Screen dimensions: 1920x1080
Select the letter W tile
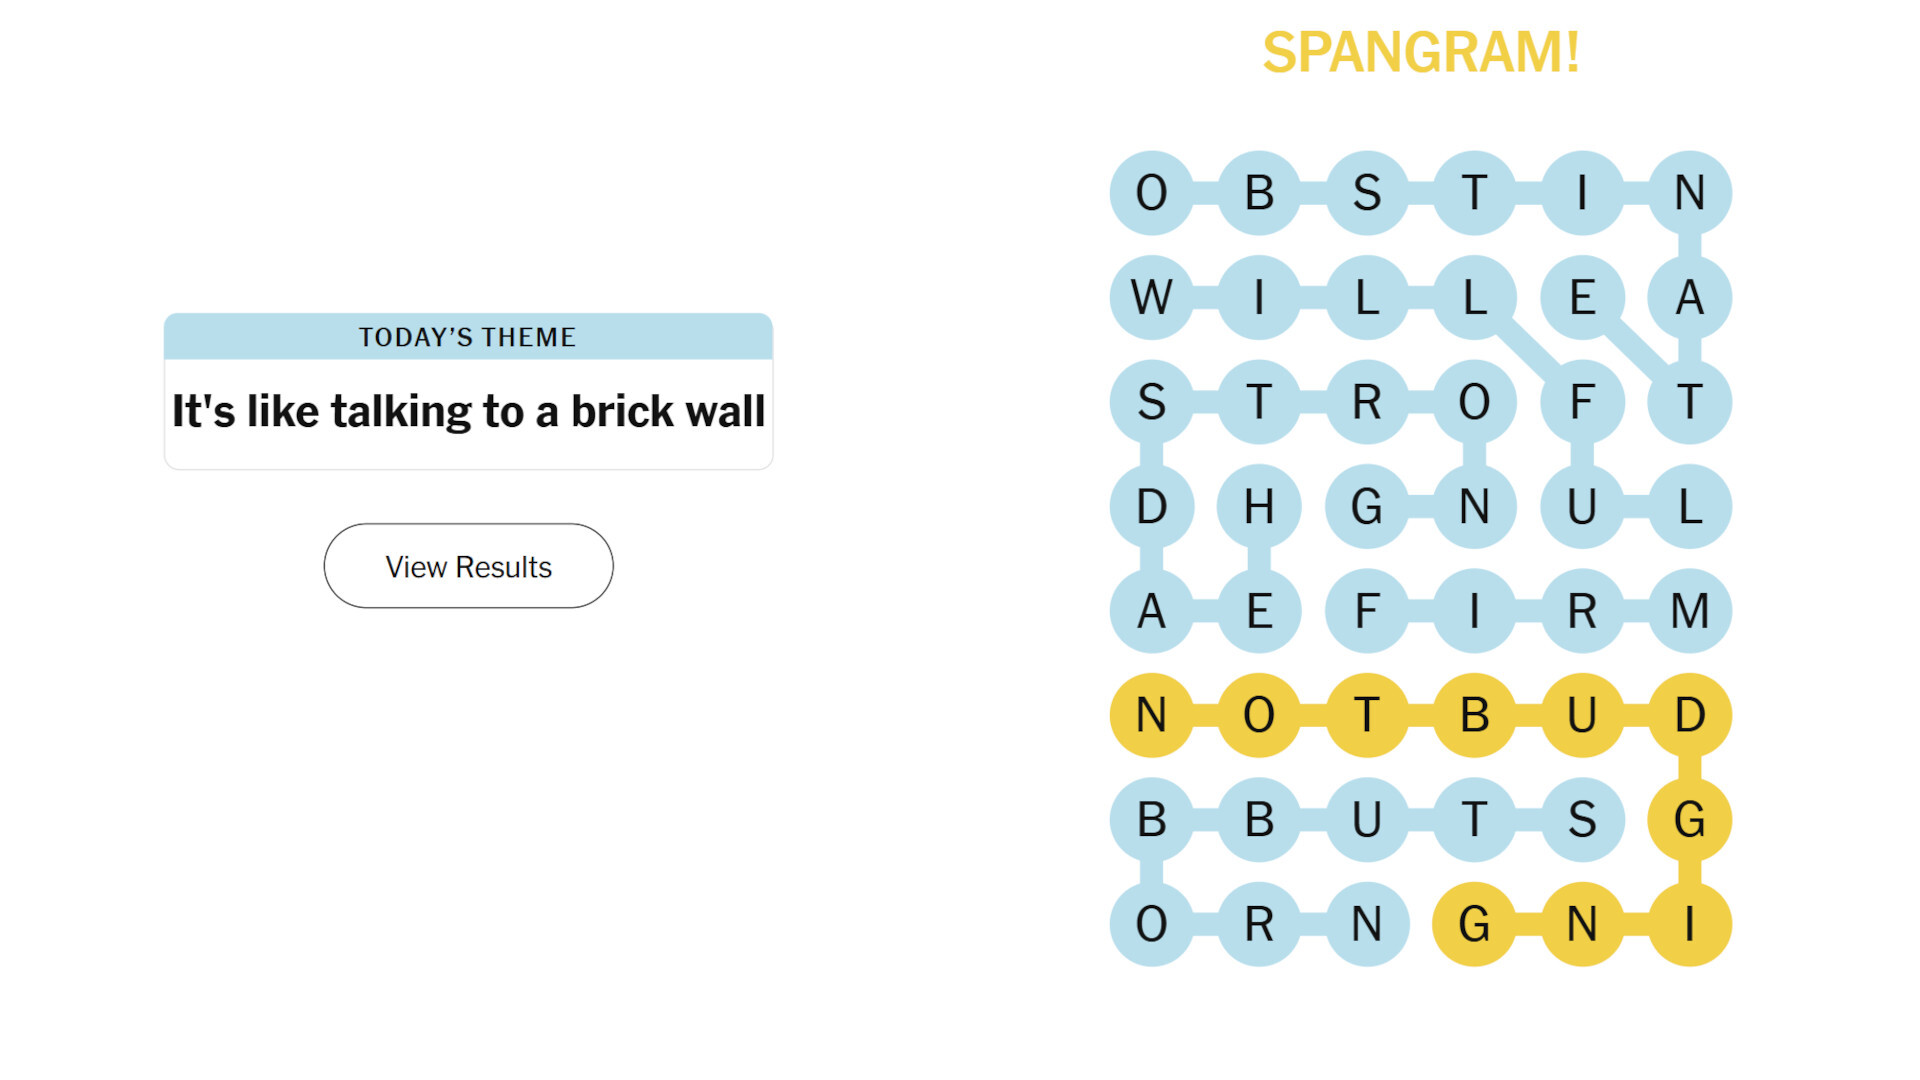pyautogui.click(x=1151, y=297)
